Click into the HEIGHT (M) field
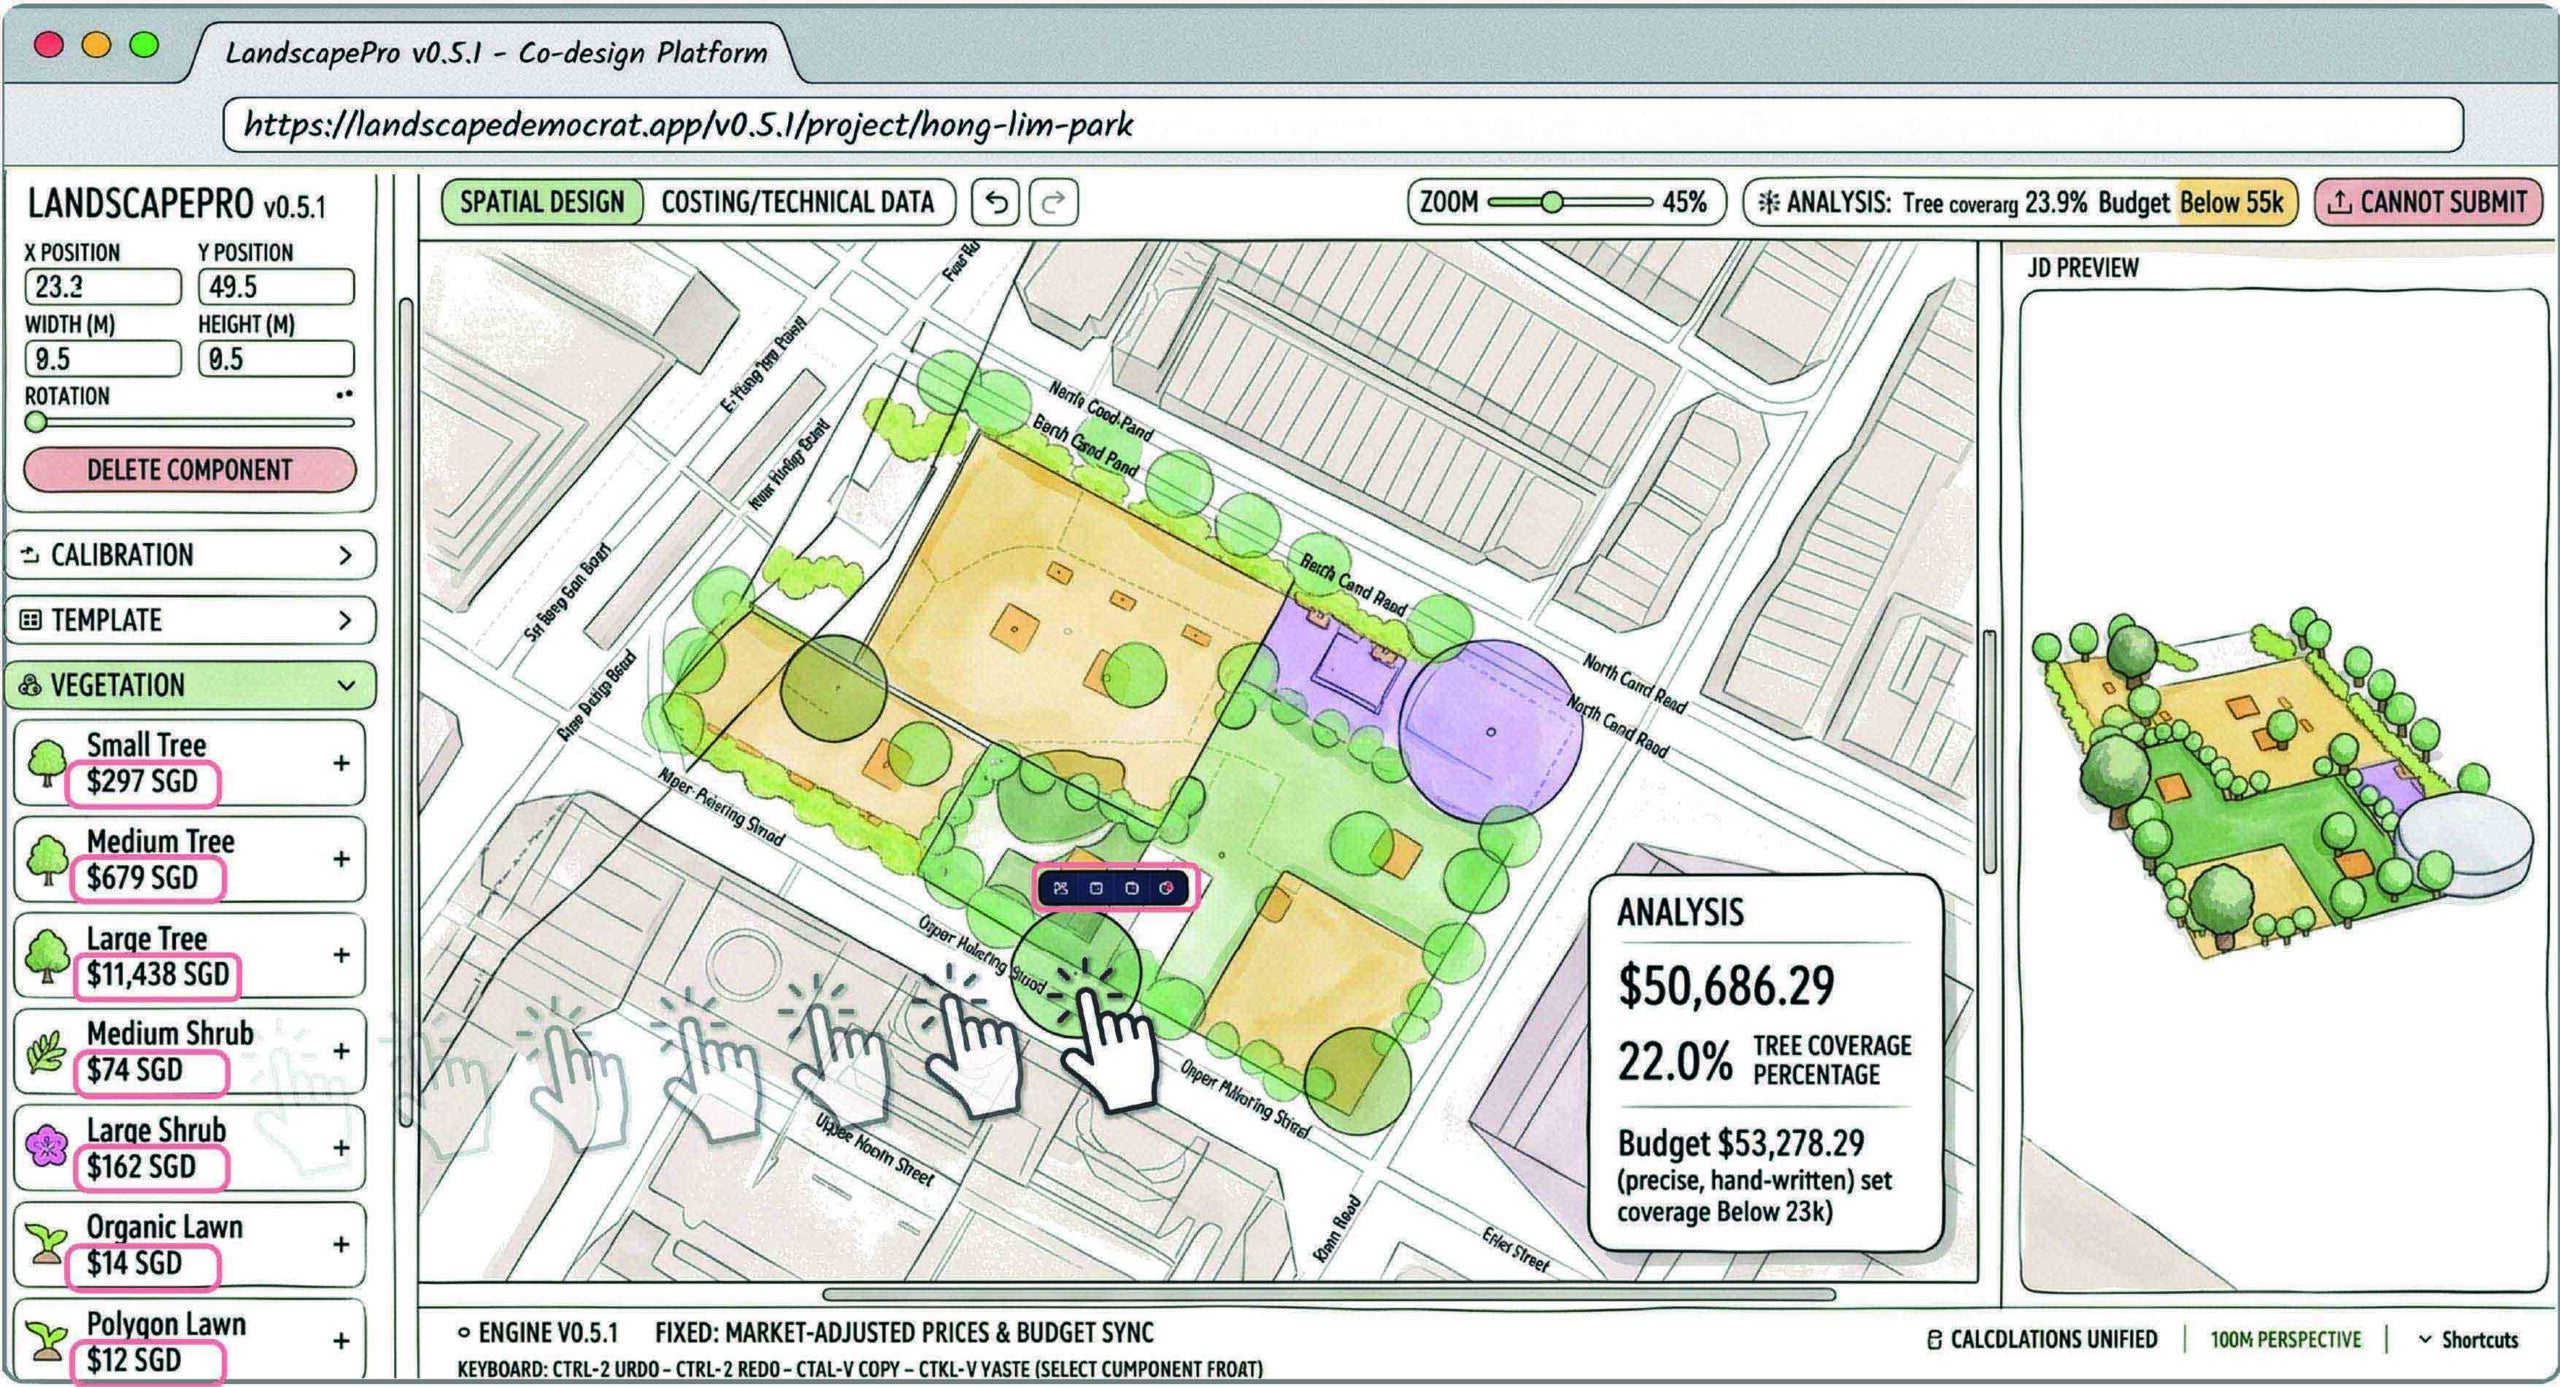The image size is (2560, 1387). coord(276,359)
